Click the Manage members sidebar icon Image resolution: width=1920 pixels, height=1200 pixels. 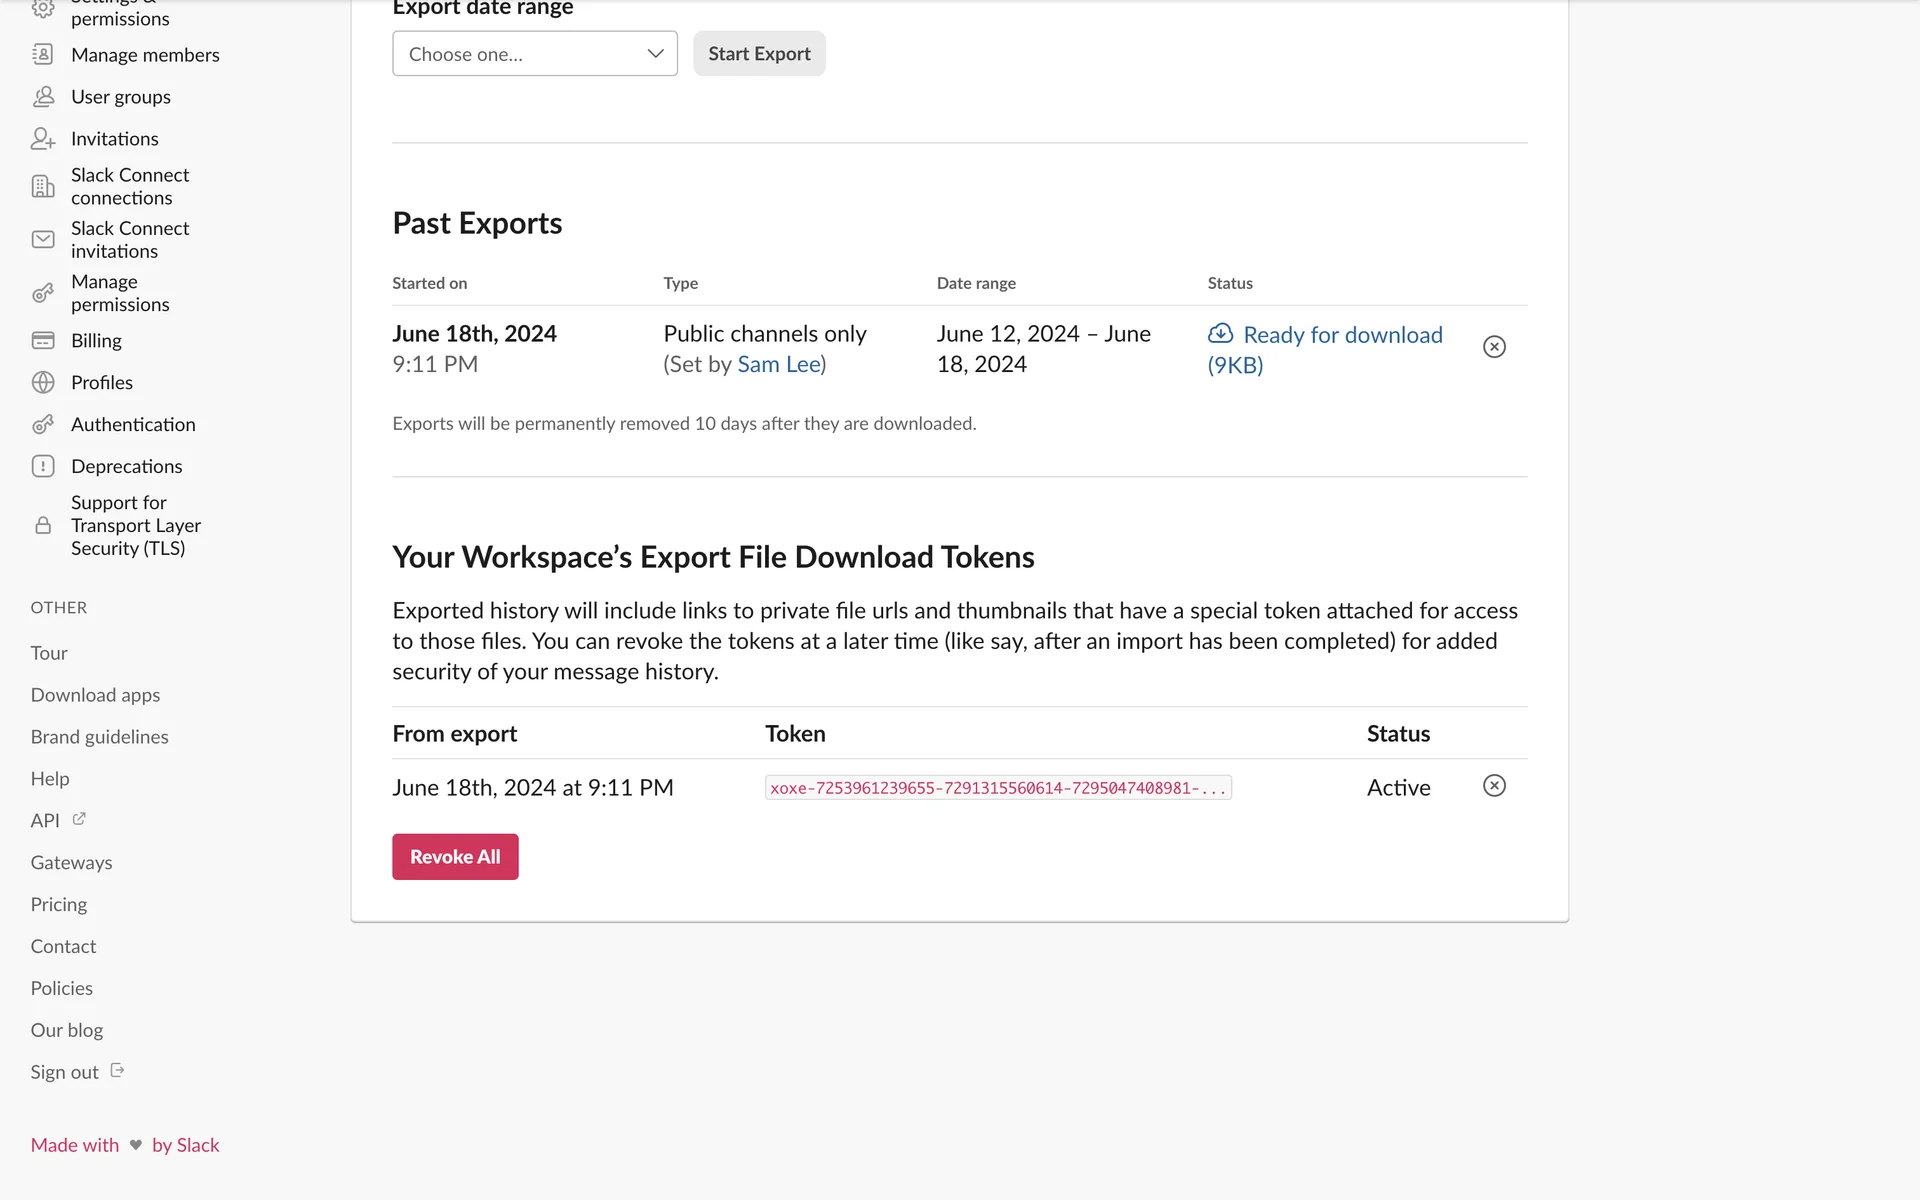tap(43, 55)
